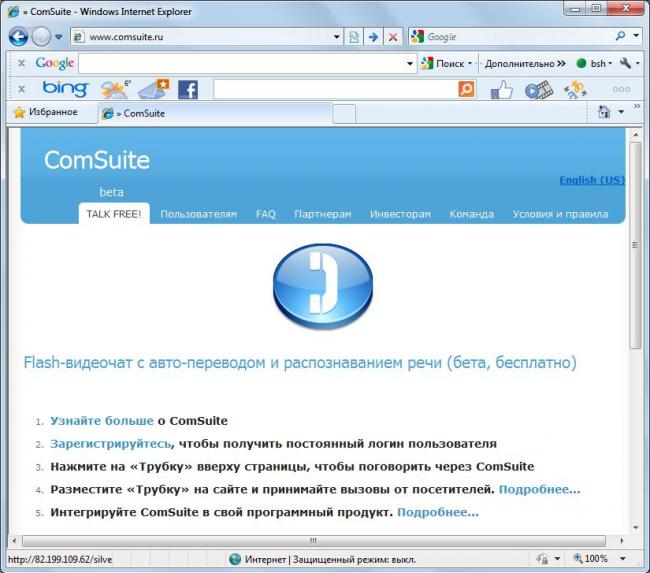Click the big blue phone handset button

(x=323, y=286)
